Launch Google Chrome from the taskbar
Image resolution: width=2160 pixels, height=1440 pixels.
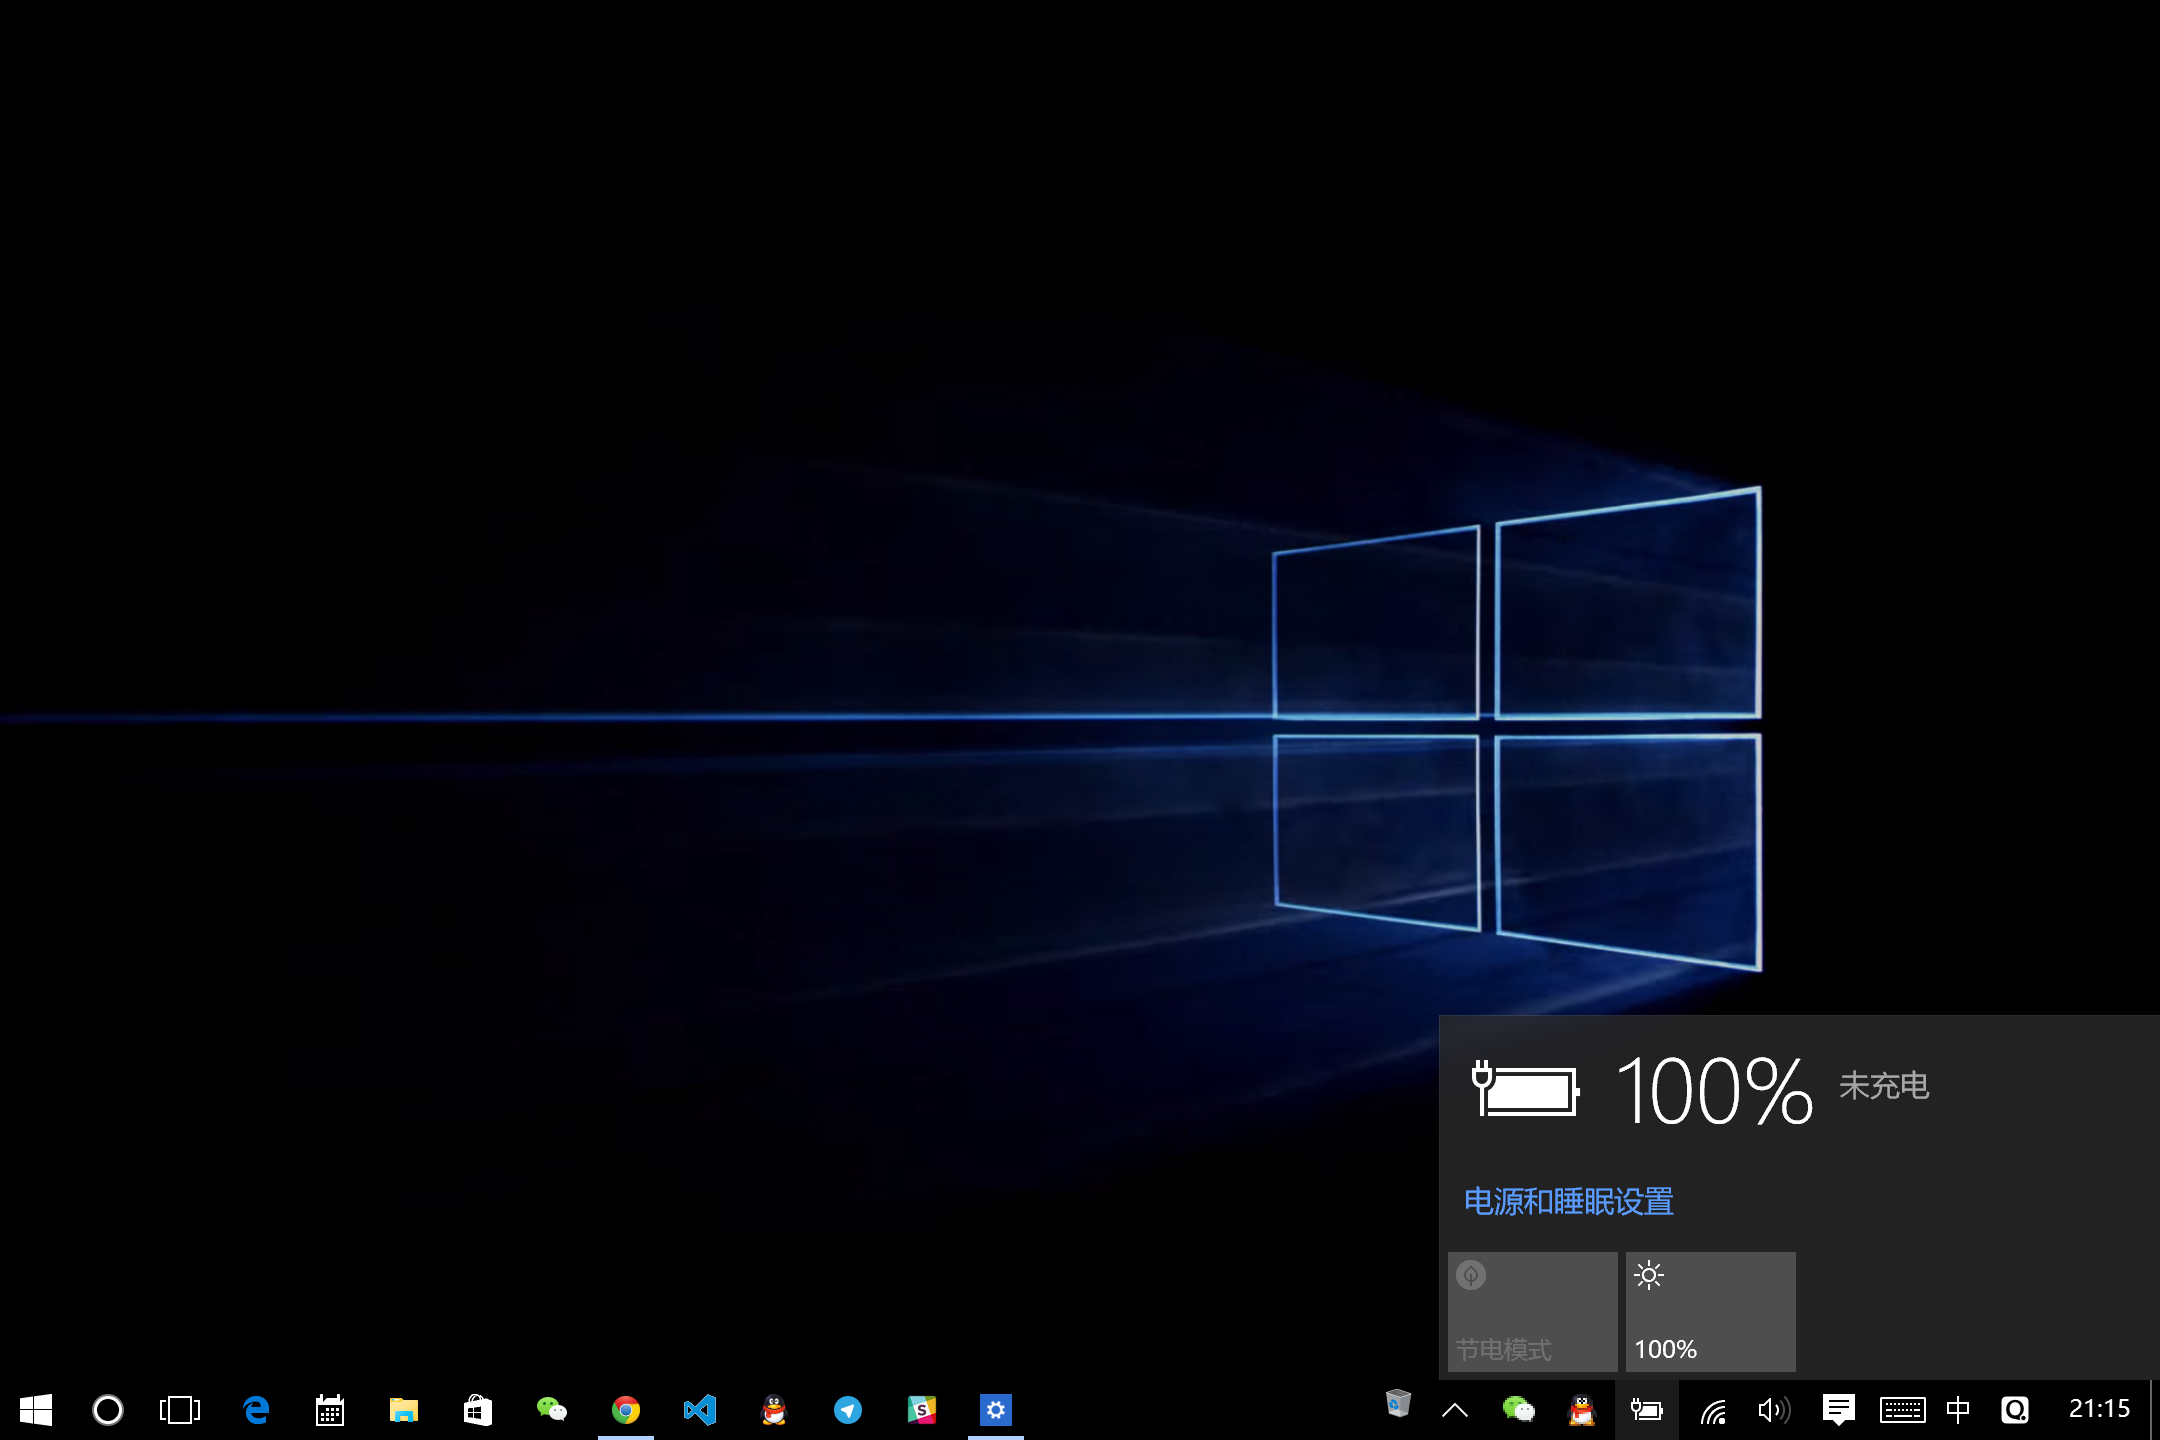coord(626,1410)
